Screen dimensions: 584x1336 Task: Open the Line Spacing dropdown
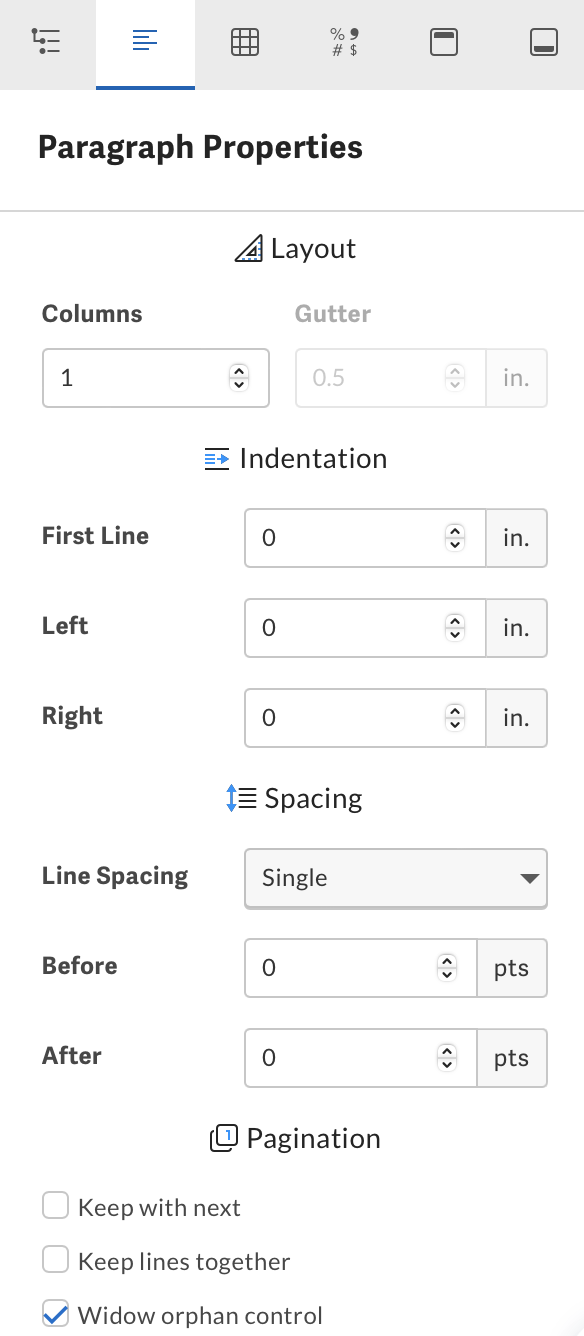(396, 878)
